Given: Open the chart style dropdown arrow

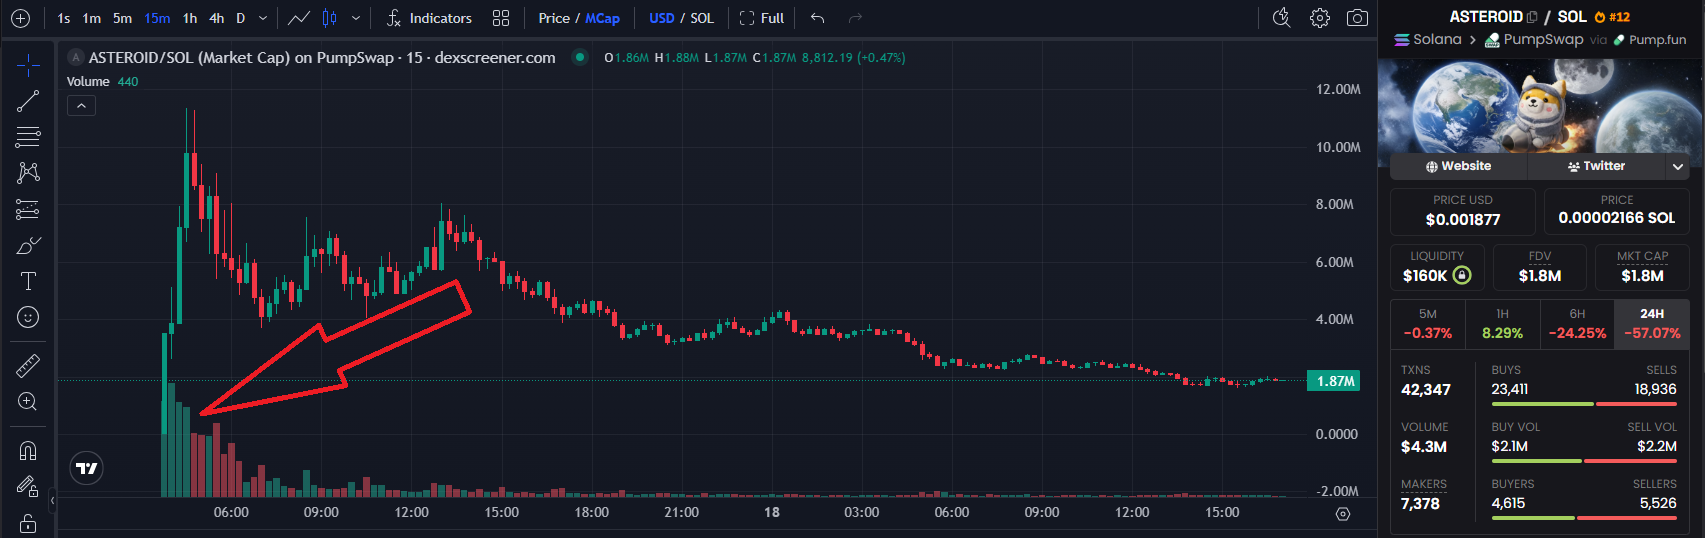Looking at the screenshot, I should click(356, 18).
